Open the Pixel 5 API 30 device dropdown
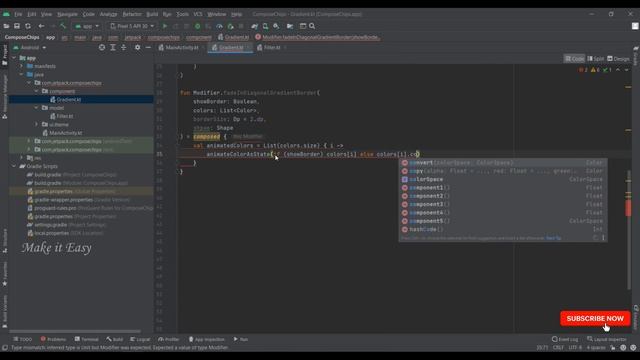Image resolution: width=640 pixels, height=360 pixels. [x=132, y=26]
